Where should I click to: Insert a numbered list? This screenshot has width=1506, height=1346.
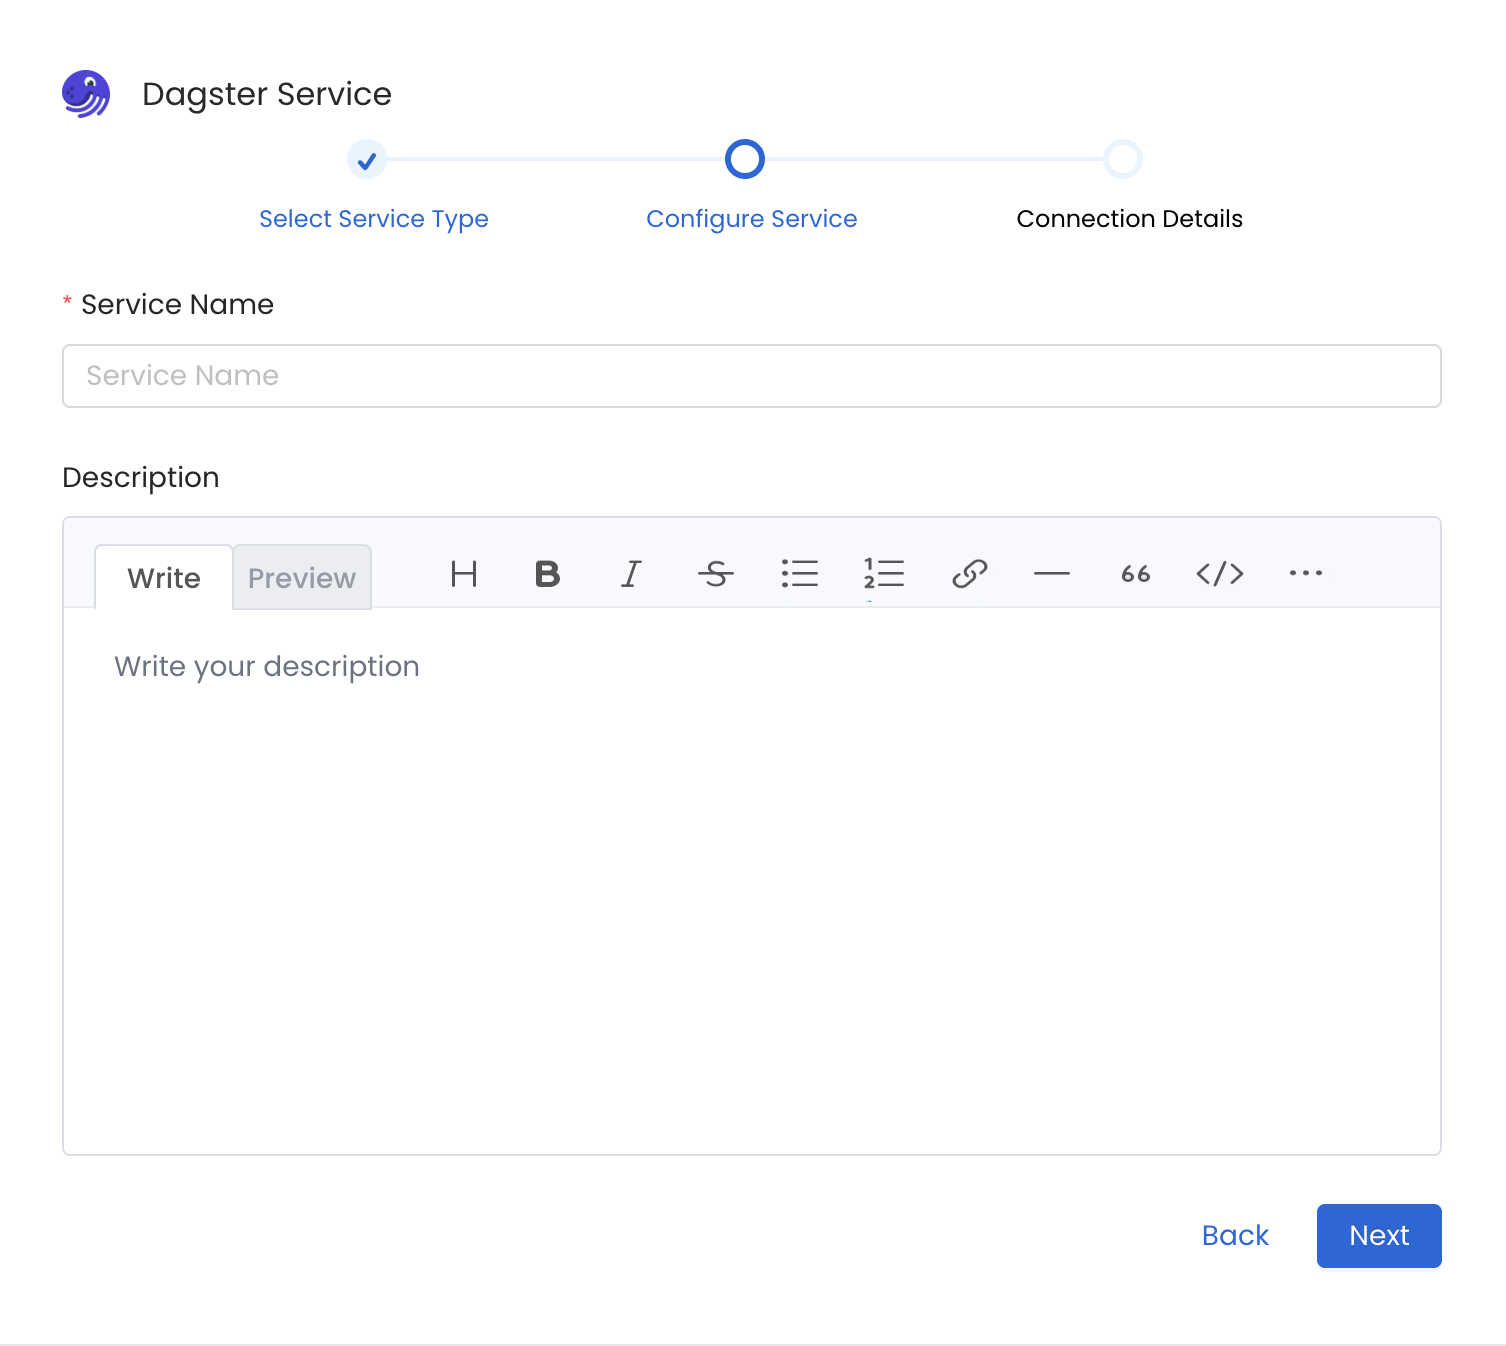884,575
